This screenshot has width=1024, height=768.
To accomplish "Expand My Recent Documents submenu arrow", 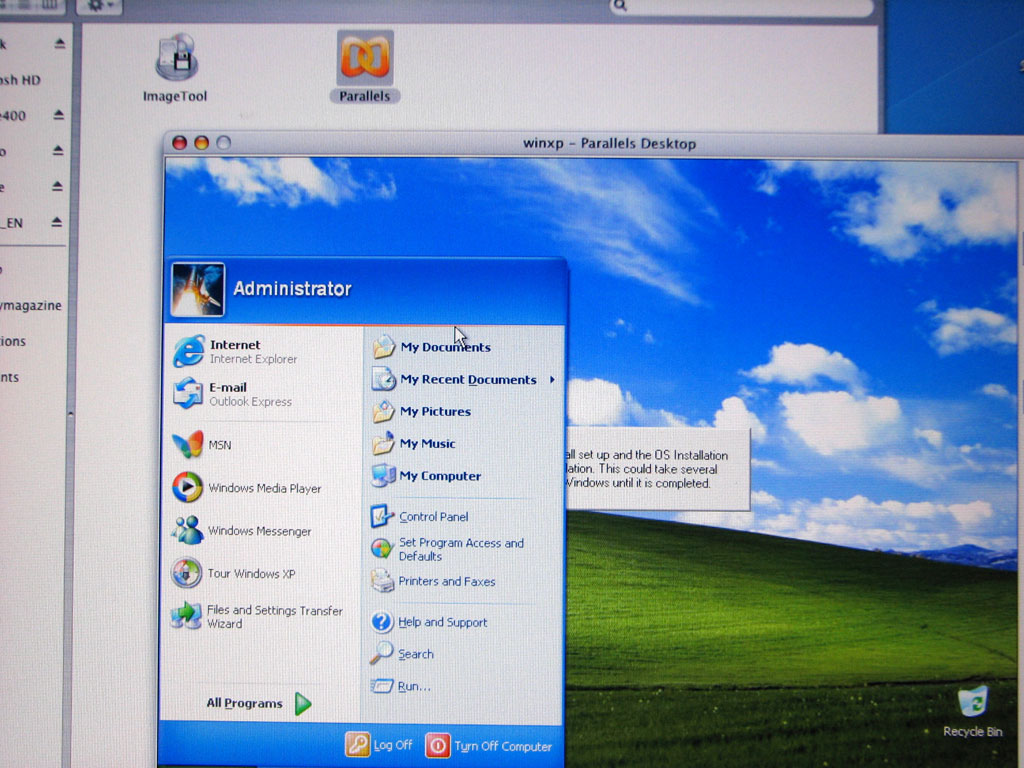I will click(552, 379).
